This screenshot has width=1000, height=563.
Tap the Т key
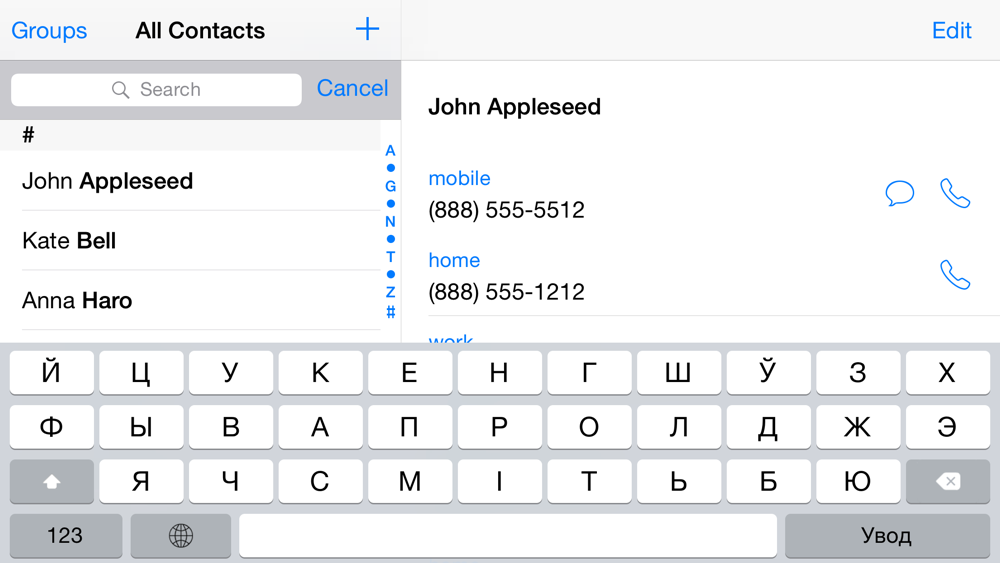pyautogui.click(x=589, y=481)
